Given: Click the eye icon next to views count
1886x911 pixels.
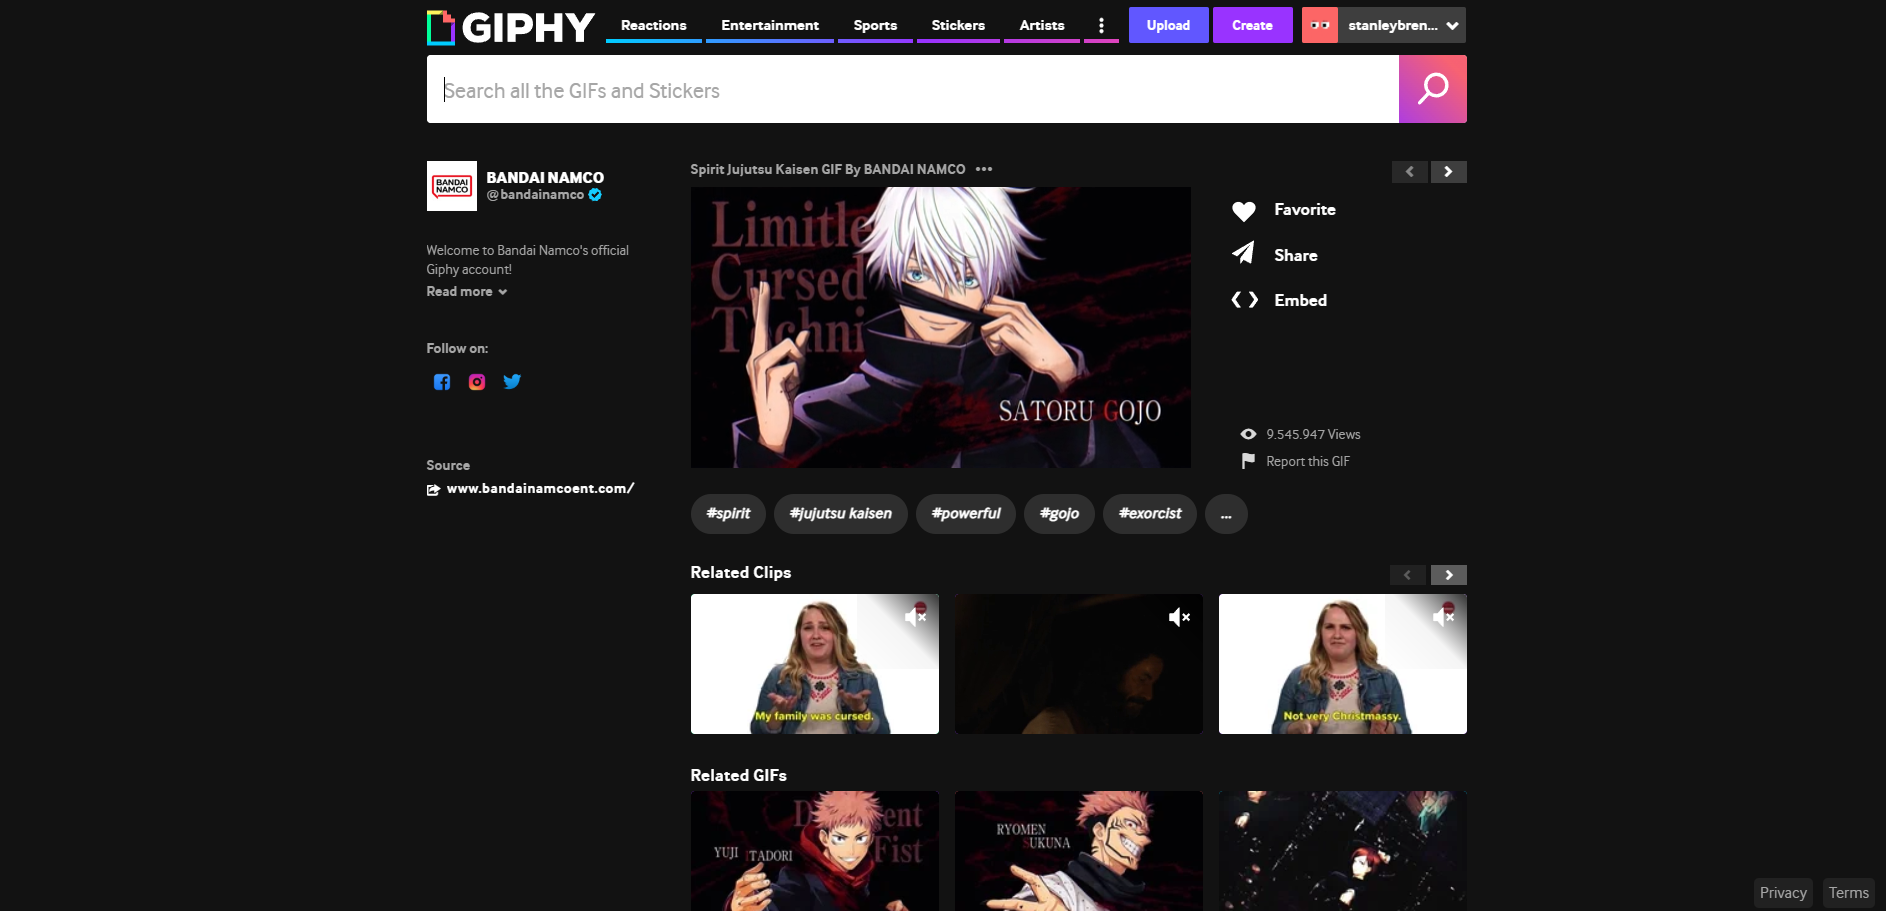Looking at the screenshot, I should pos(1248,434).
